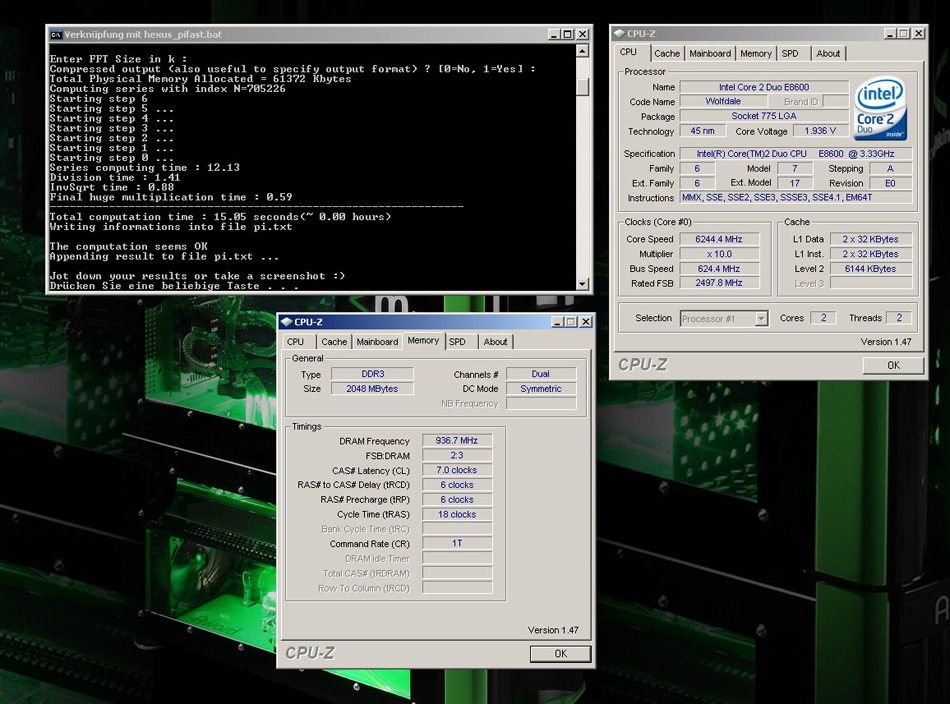Click OK in the memory CPU-Z window

(560, 654)
